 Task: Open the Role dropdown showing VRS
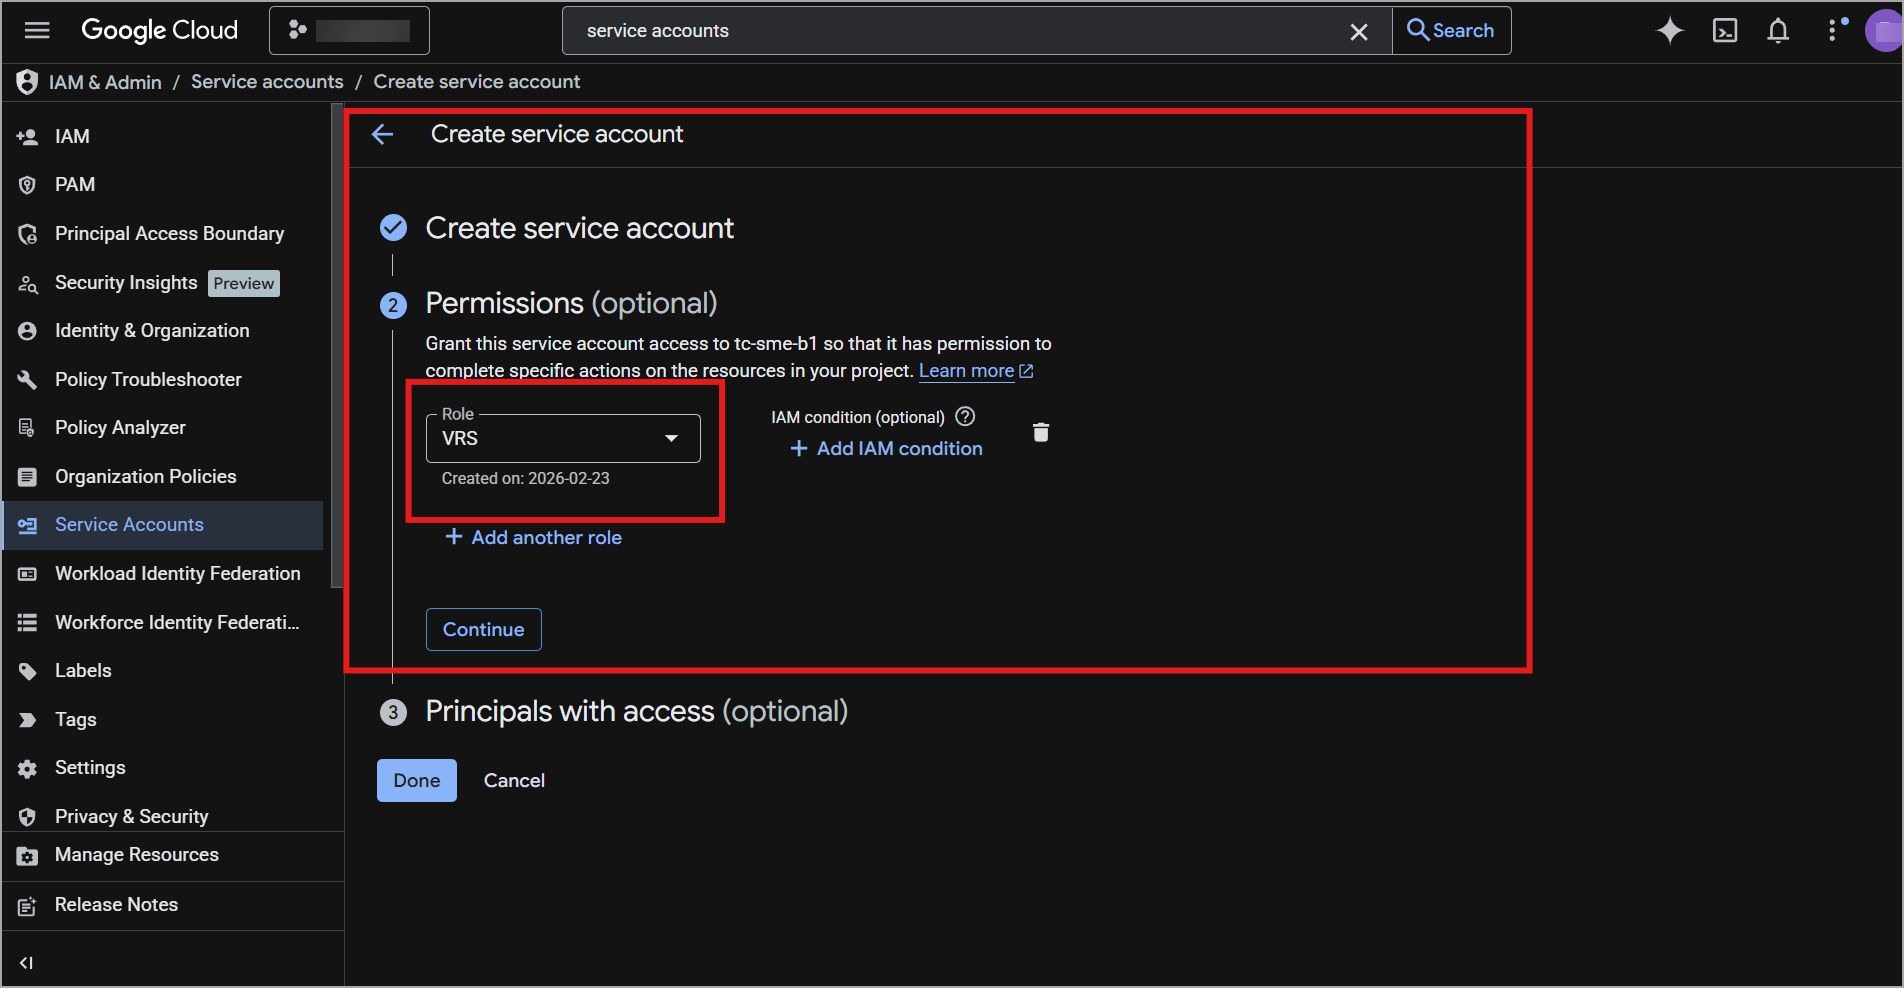tap(563, 439)
